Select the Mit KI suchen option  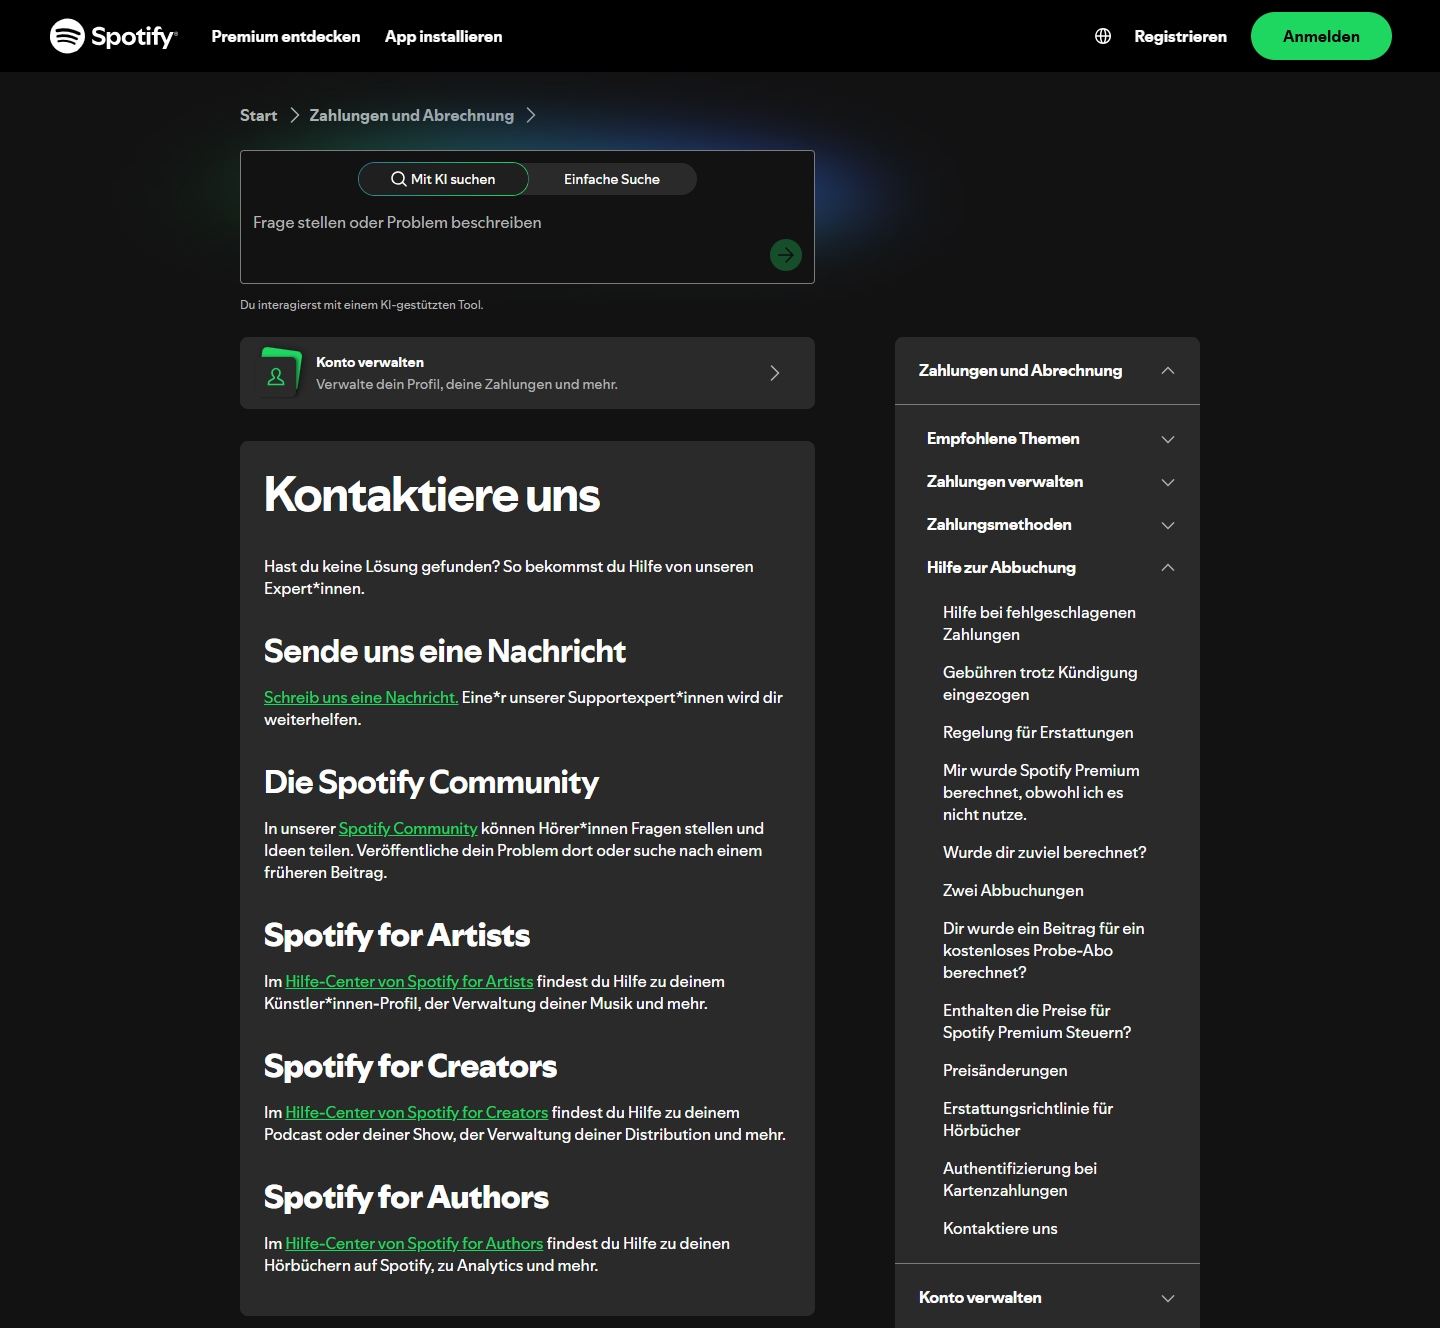pos(443,179)
